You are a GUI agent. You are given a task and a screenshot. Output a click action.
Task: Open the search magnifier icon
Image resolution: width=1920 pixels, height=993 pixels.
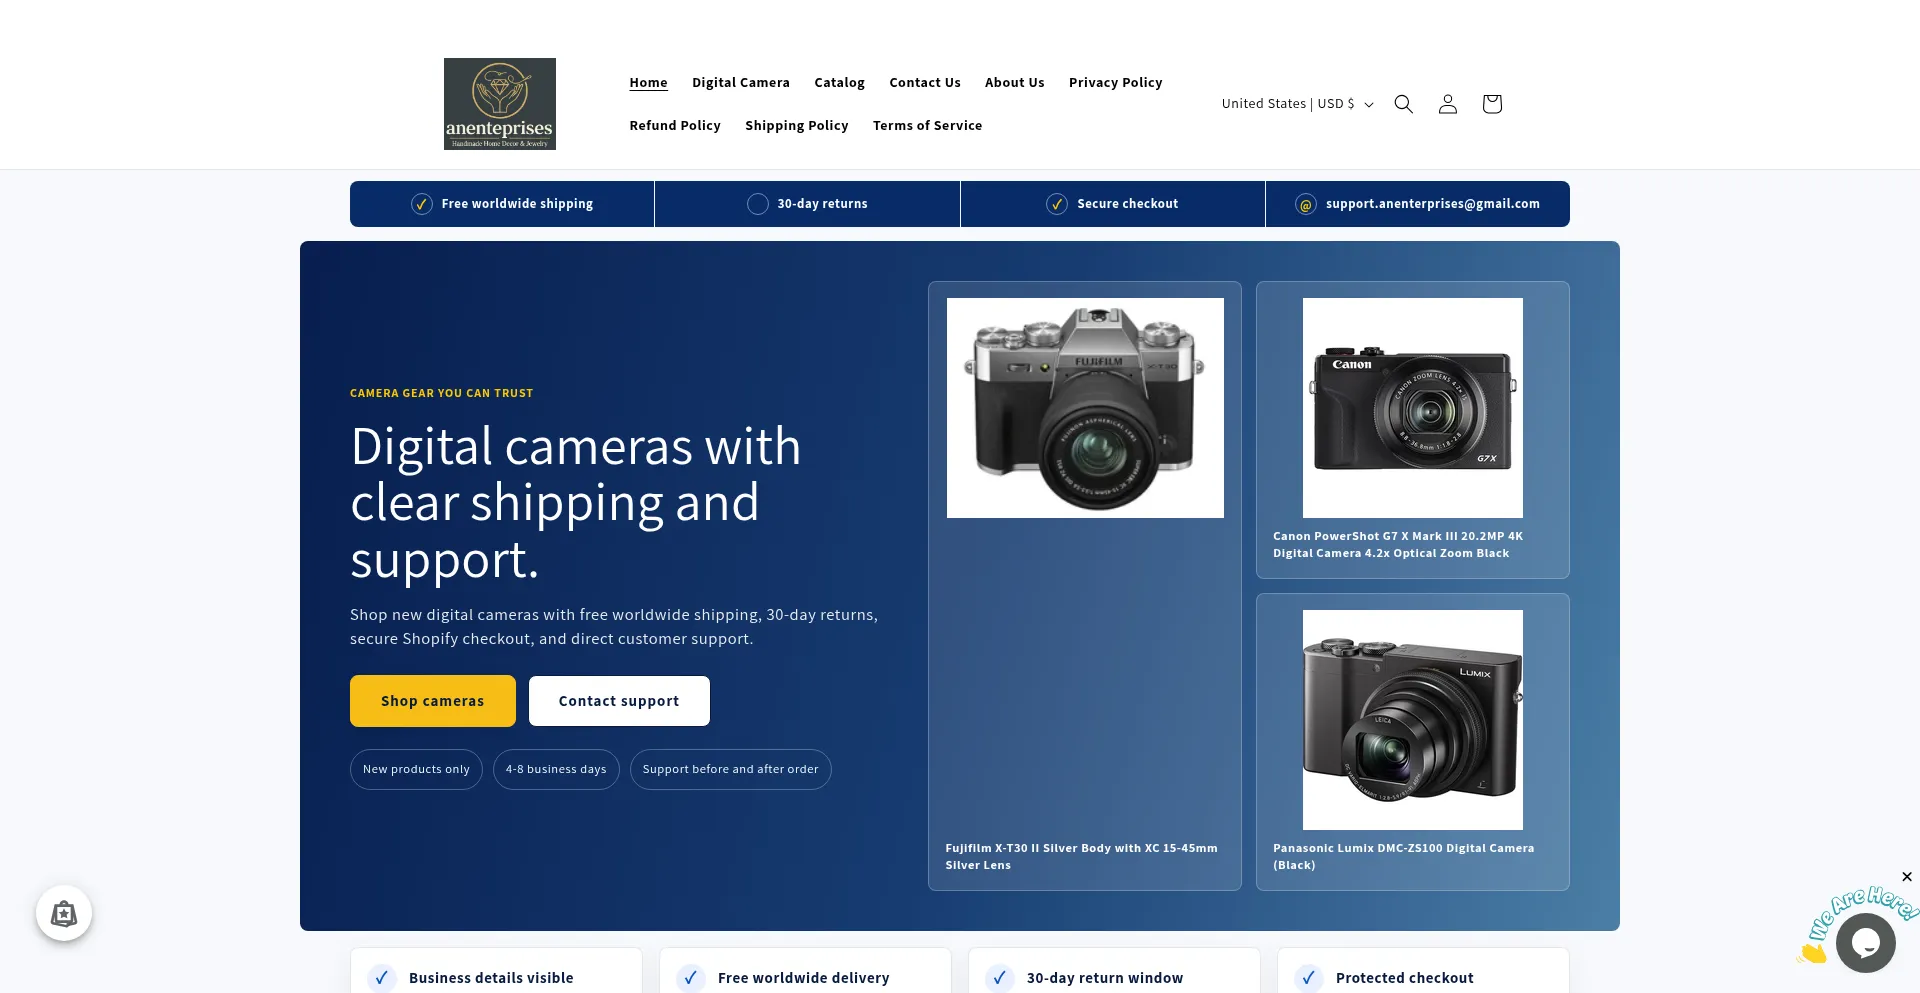pos(1403,104)
